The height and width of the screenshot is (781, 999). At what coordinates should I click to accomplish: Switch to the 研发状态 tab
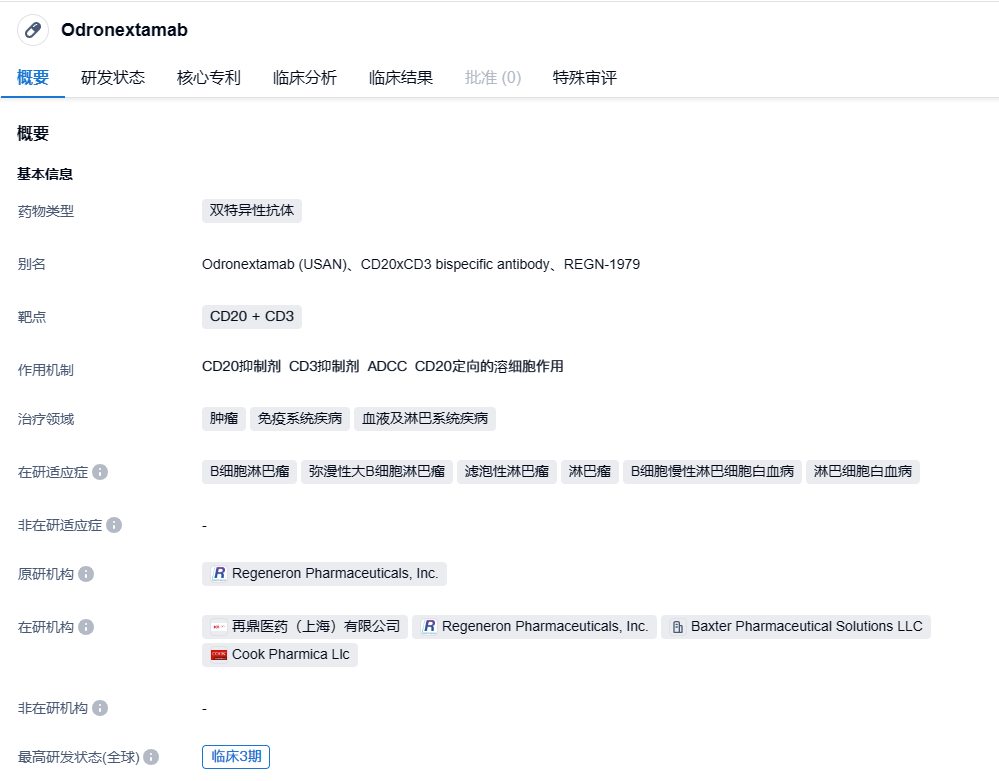(113, 78)
